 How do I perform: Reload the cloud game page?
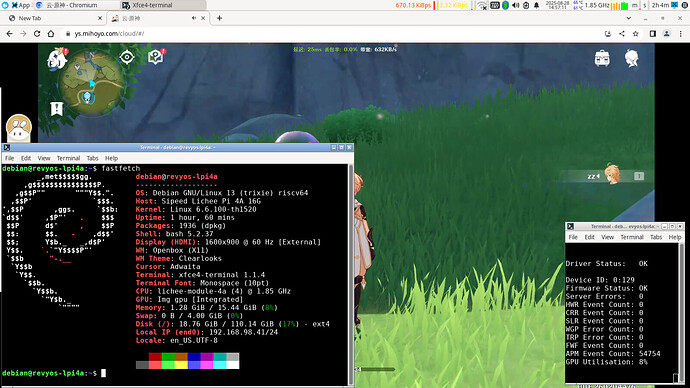(37, 33)
